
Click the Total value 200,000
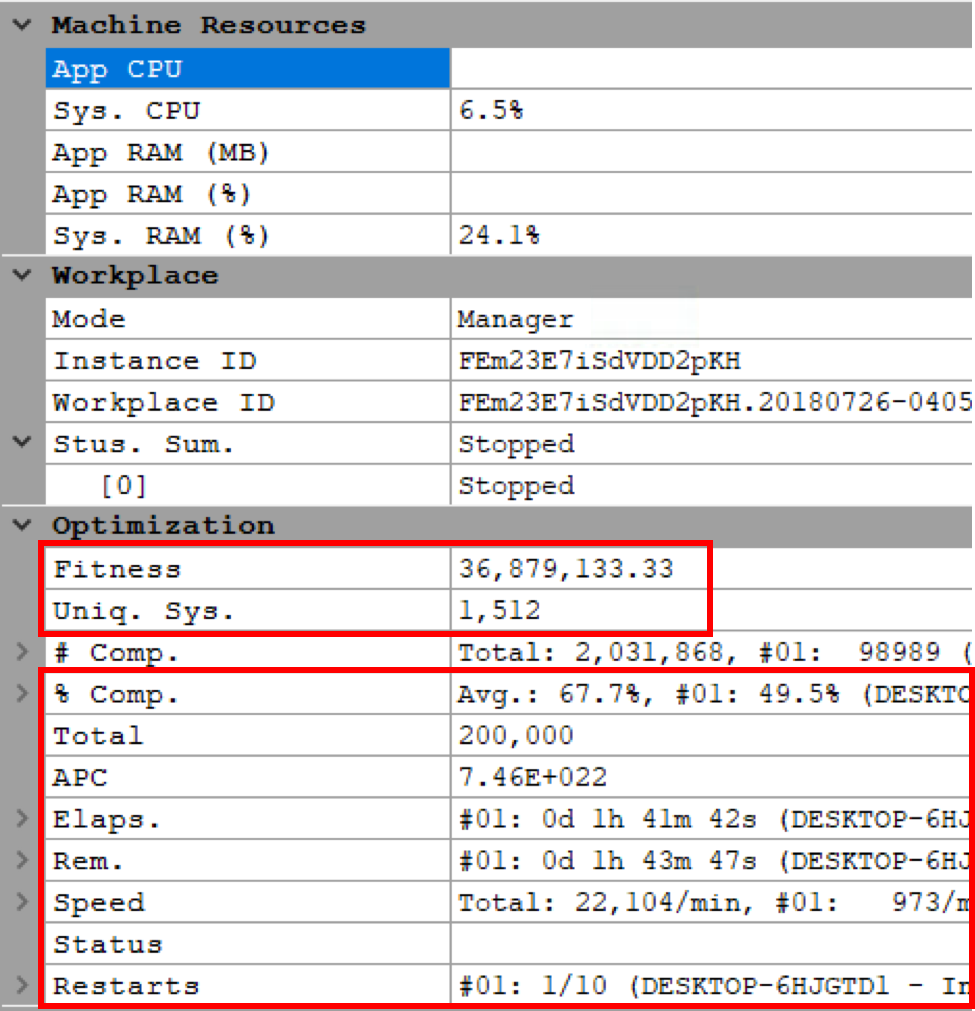tap(516, 737)
